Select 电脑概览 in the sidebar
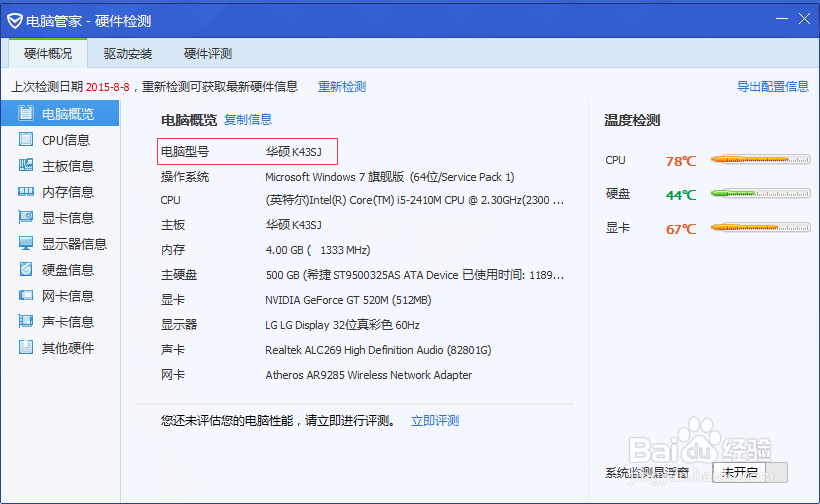The width and height of the screenshot is (820, 504). pyautogui.click(x=60, y=113)
